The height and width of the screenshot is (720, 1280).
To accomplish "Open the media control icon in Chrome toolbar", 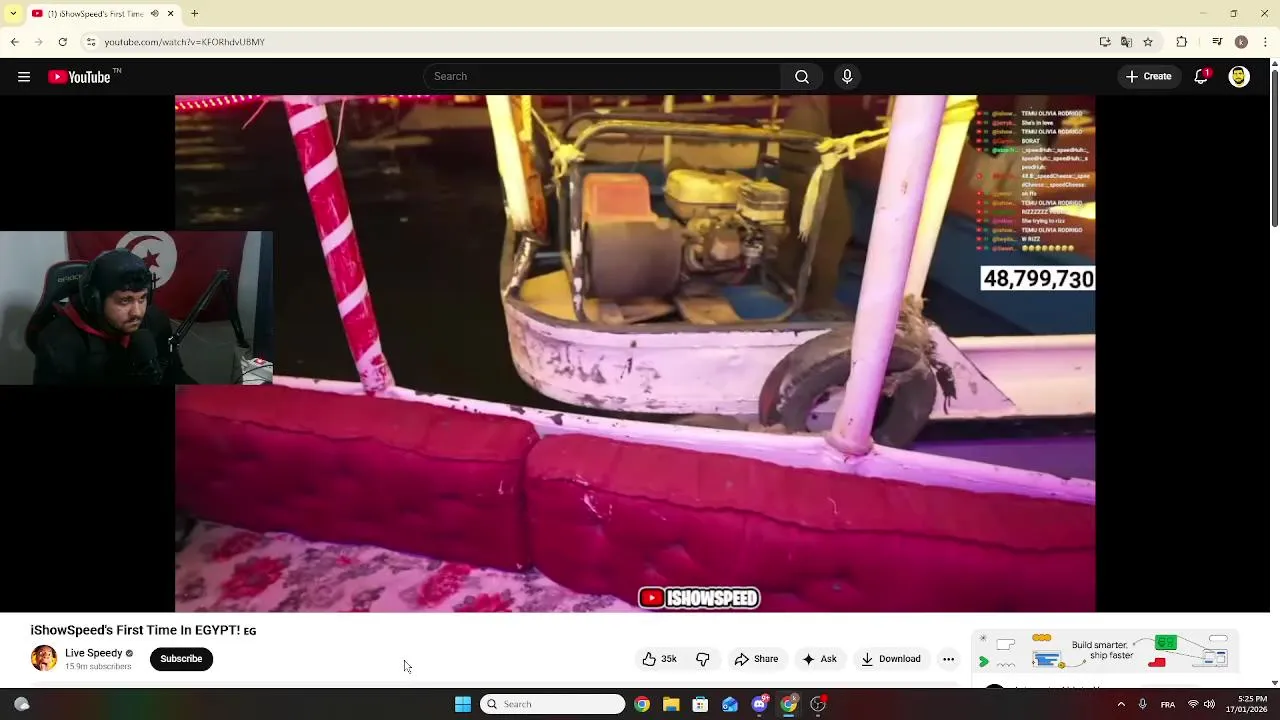I will coord(1217,42).
